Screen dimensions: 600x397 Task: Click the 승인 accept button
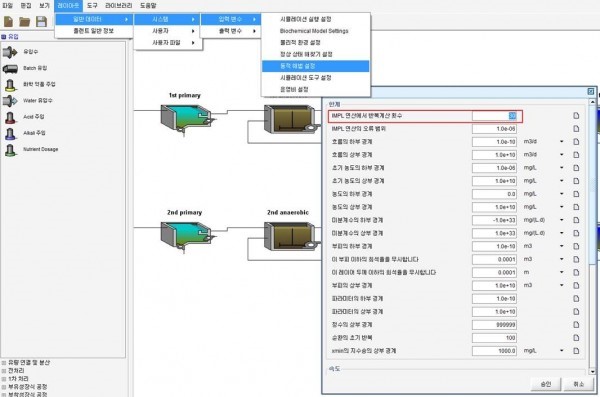546,384
